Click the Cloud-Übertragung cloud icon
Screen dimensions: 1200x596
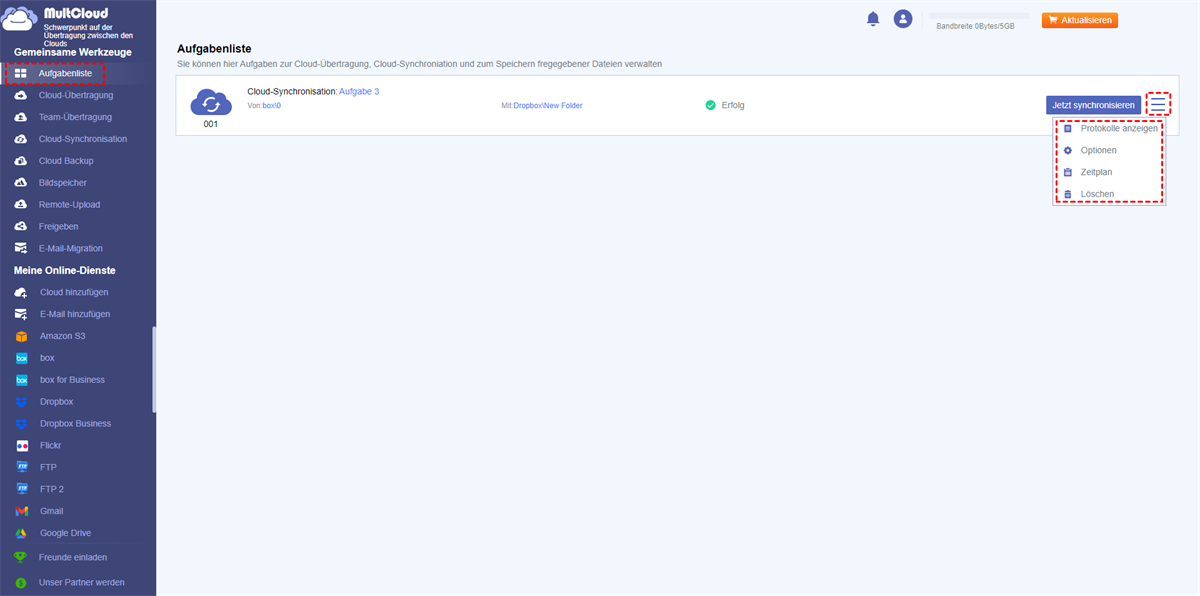pos(21,96)
